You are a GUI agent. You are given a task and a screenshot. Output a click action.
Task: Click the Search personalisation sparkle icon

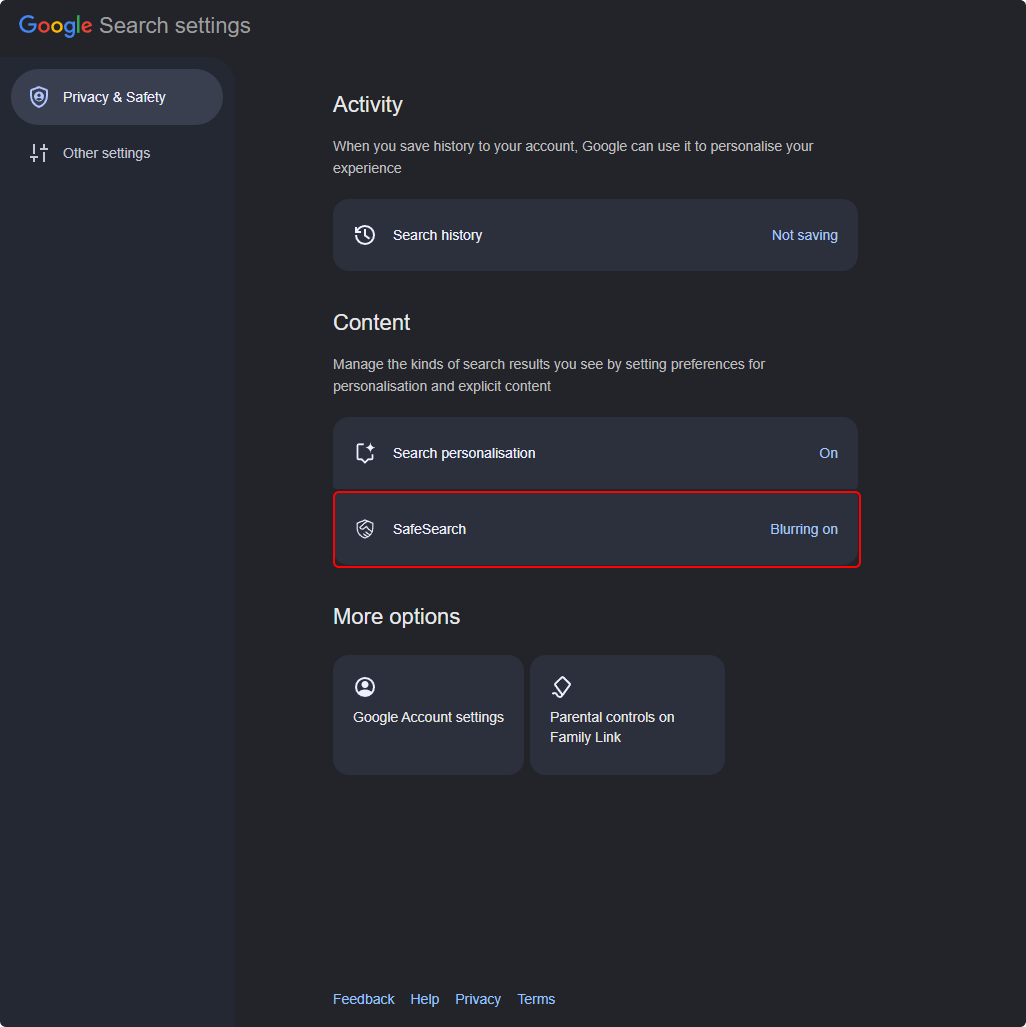point(365,453)
